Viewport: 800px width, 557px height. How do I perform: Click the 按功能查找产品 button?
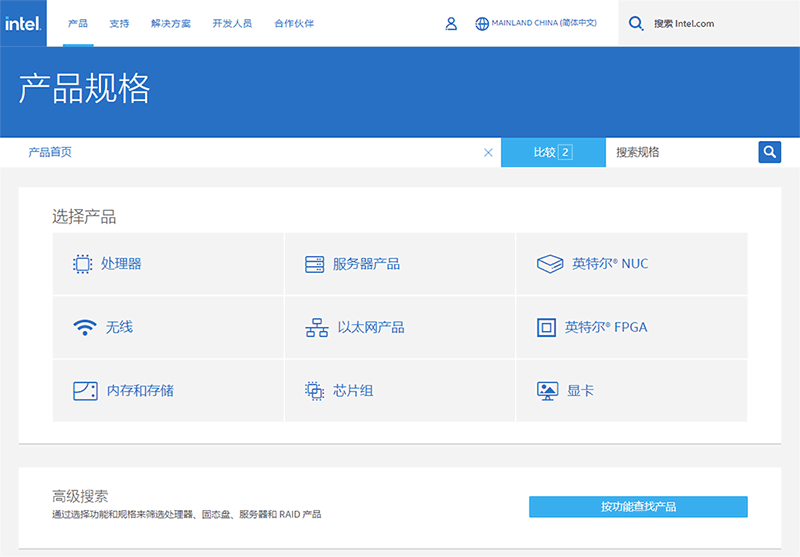point(638,507)
